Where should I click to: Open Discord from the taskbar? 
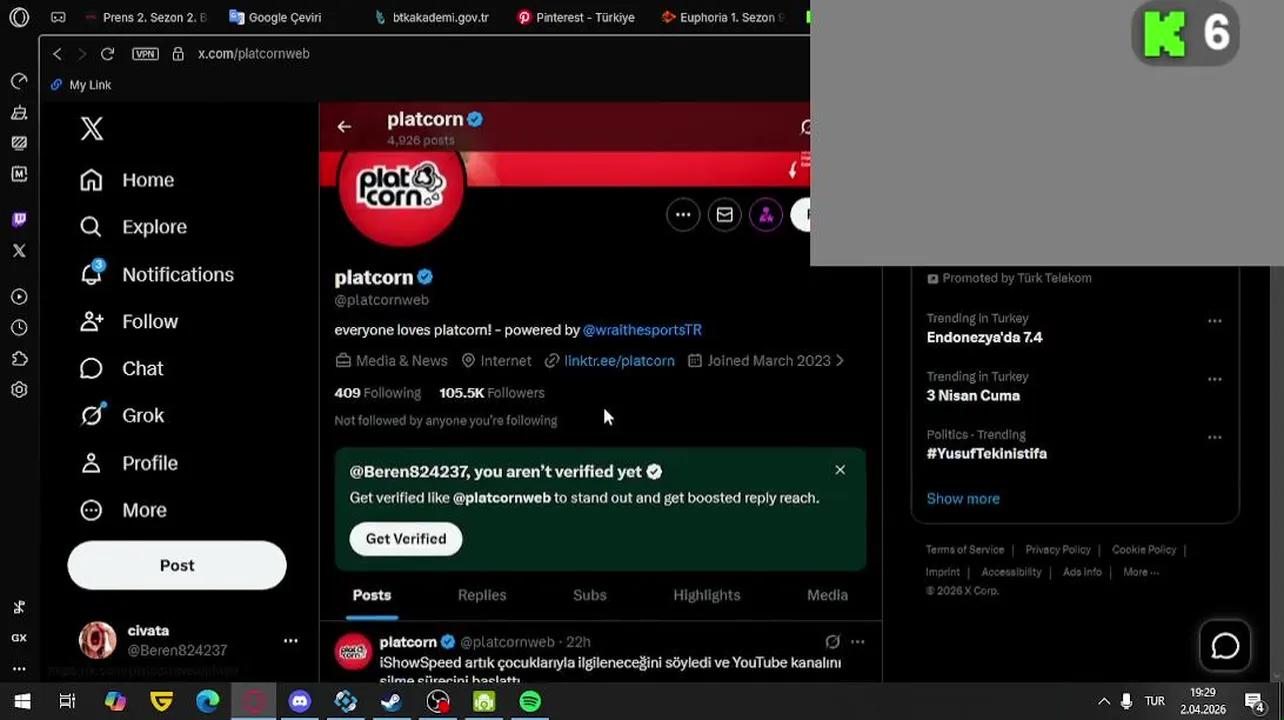299,702
